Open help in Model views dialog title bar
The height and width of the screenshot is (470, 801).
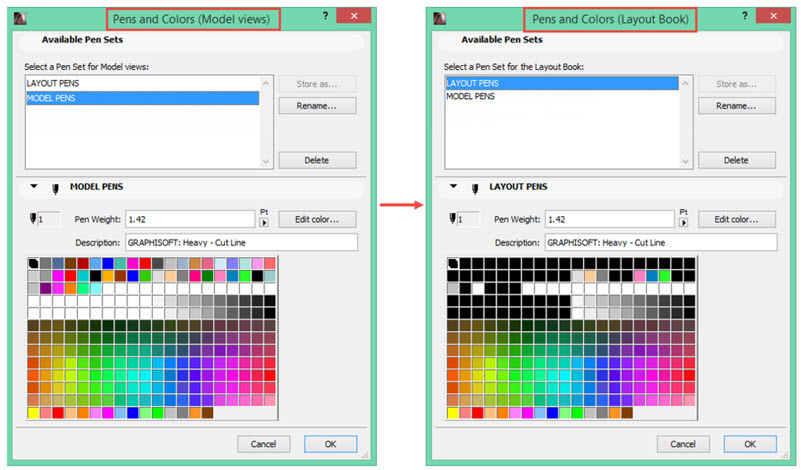325,16
